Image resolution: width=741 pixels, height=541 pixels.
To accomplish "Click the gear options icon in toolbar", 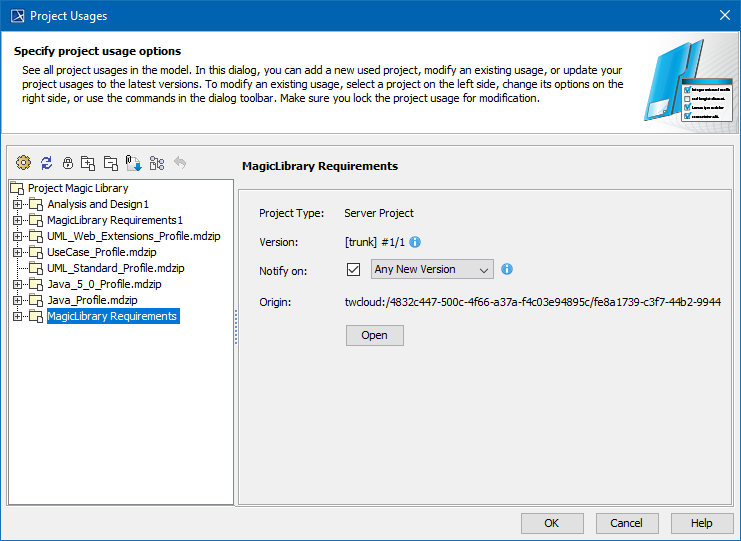I will point(24,162).
